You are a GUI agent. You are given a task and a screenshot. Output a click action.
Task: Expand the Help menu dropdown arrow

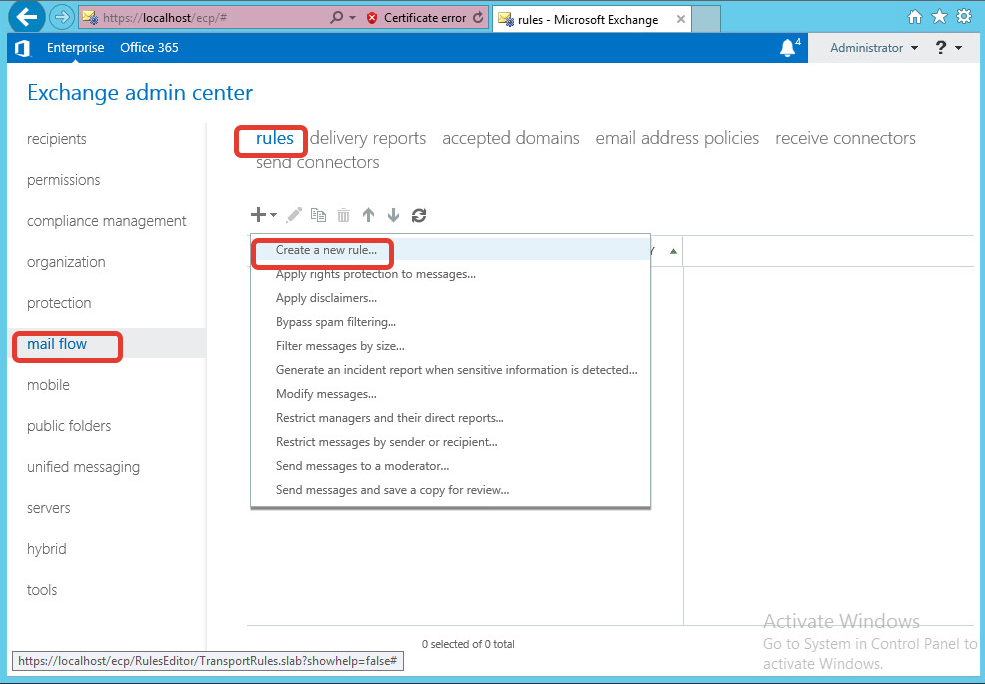tap(959, 48)
